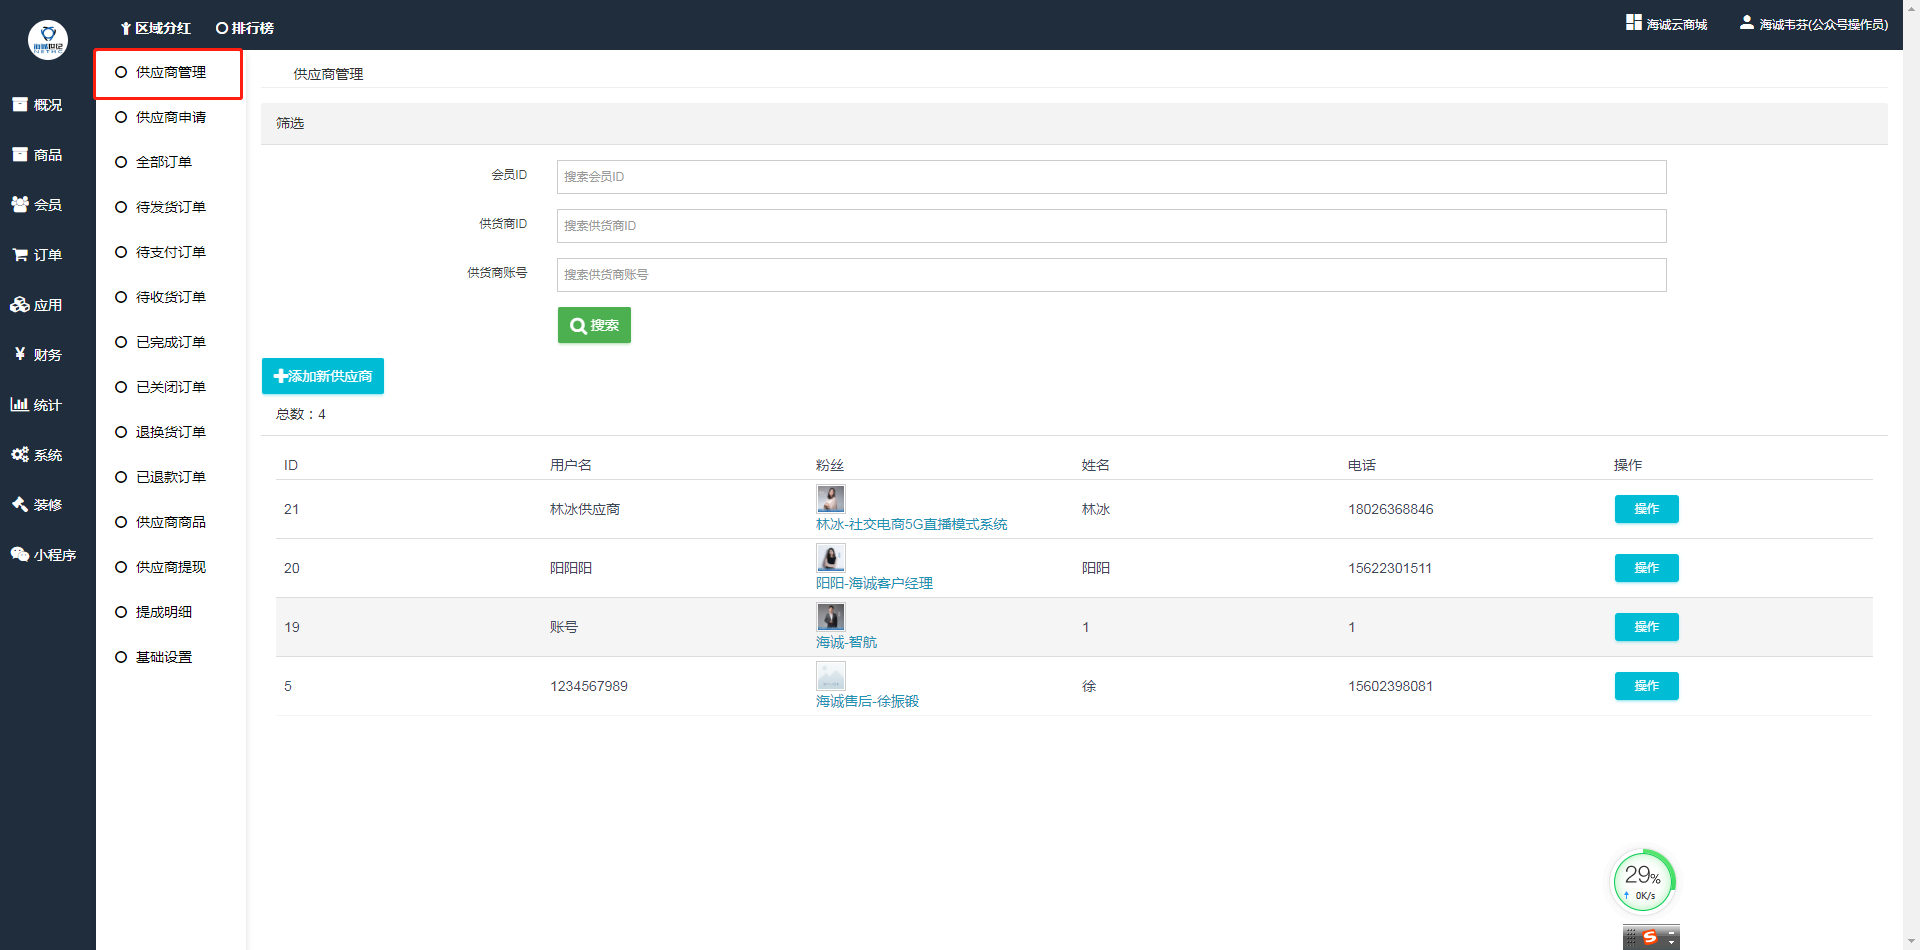Click the 阳阳-海诚客户经理 fan link

pos(874,583)
